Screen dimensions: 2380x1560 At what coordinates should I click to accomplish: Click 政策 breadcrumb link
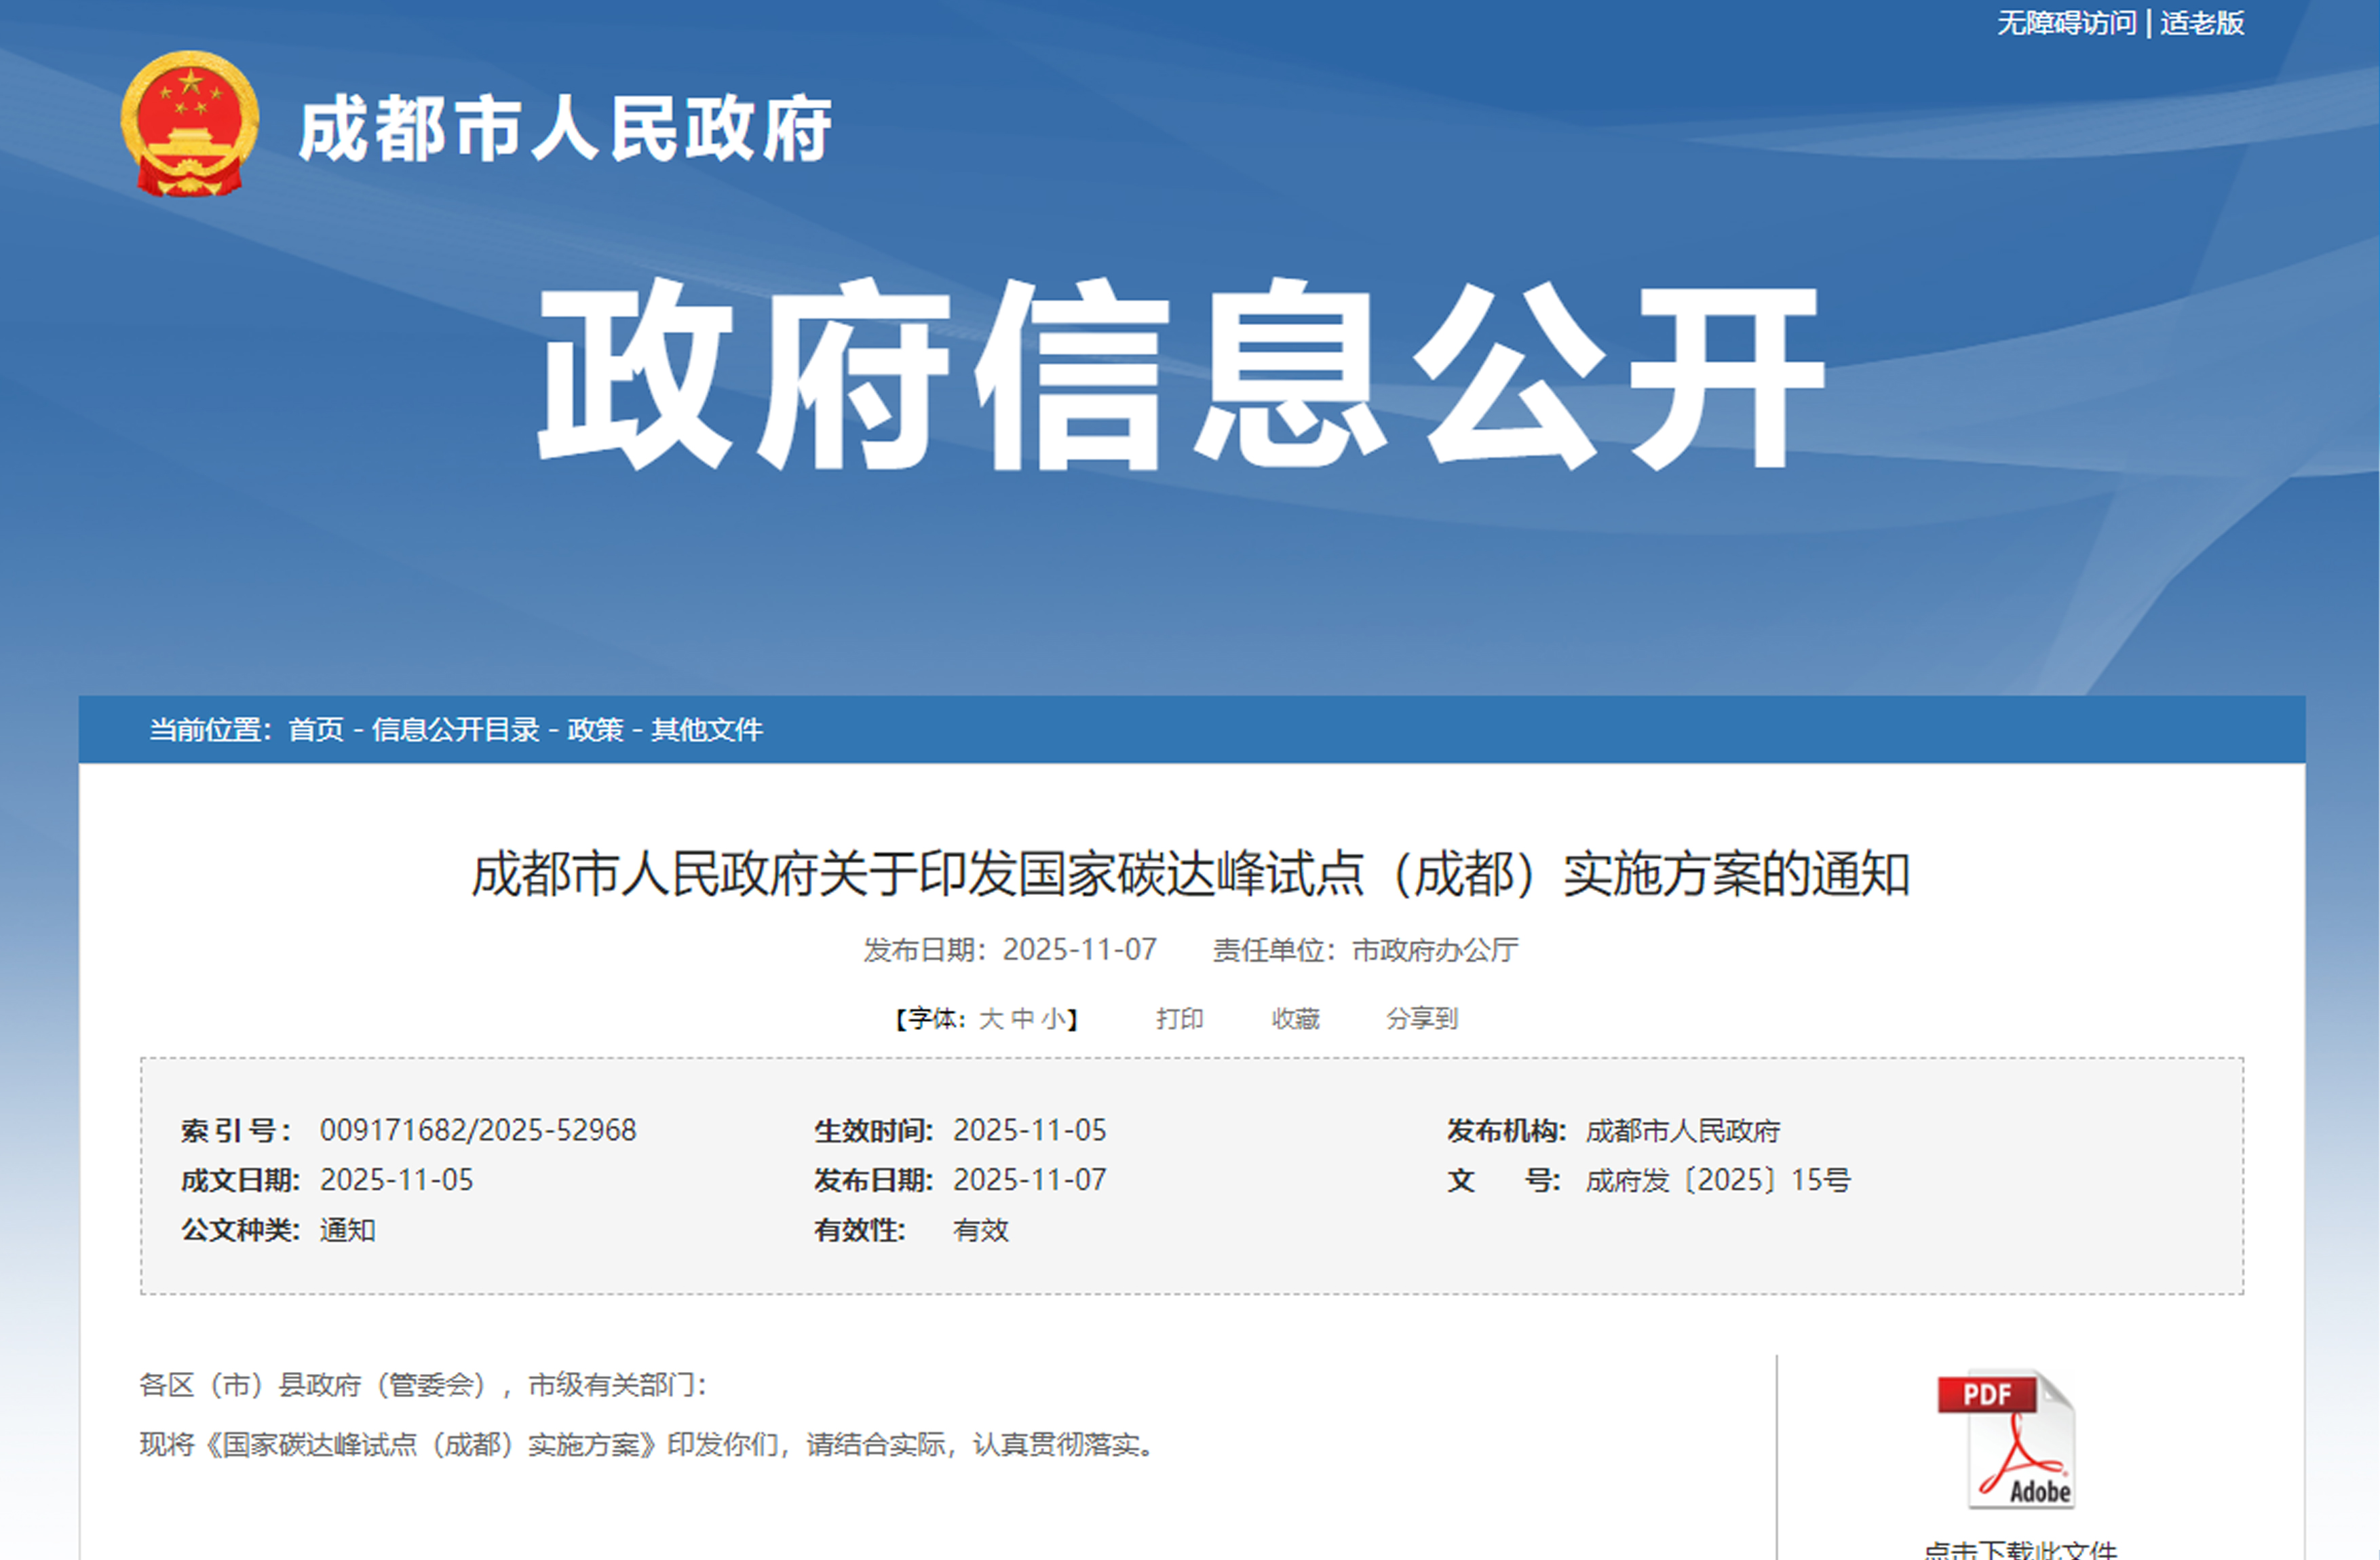click(x=595, y=730)
